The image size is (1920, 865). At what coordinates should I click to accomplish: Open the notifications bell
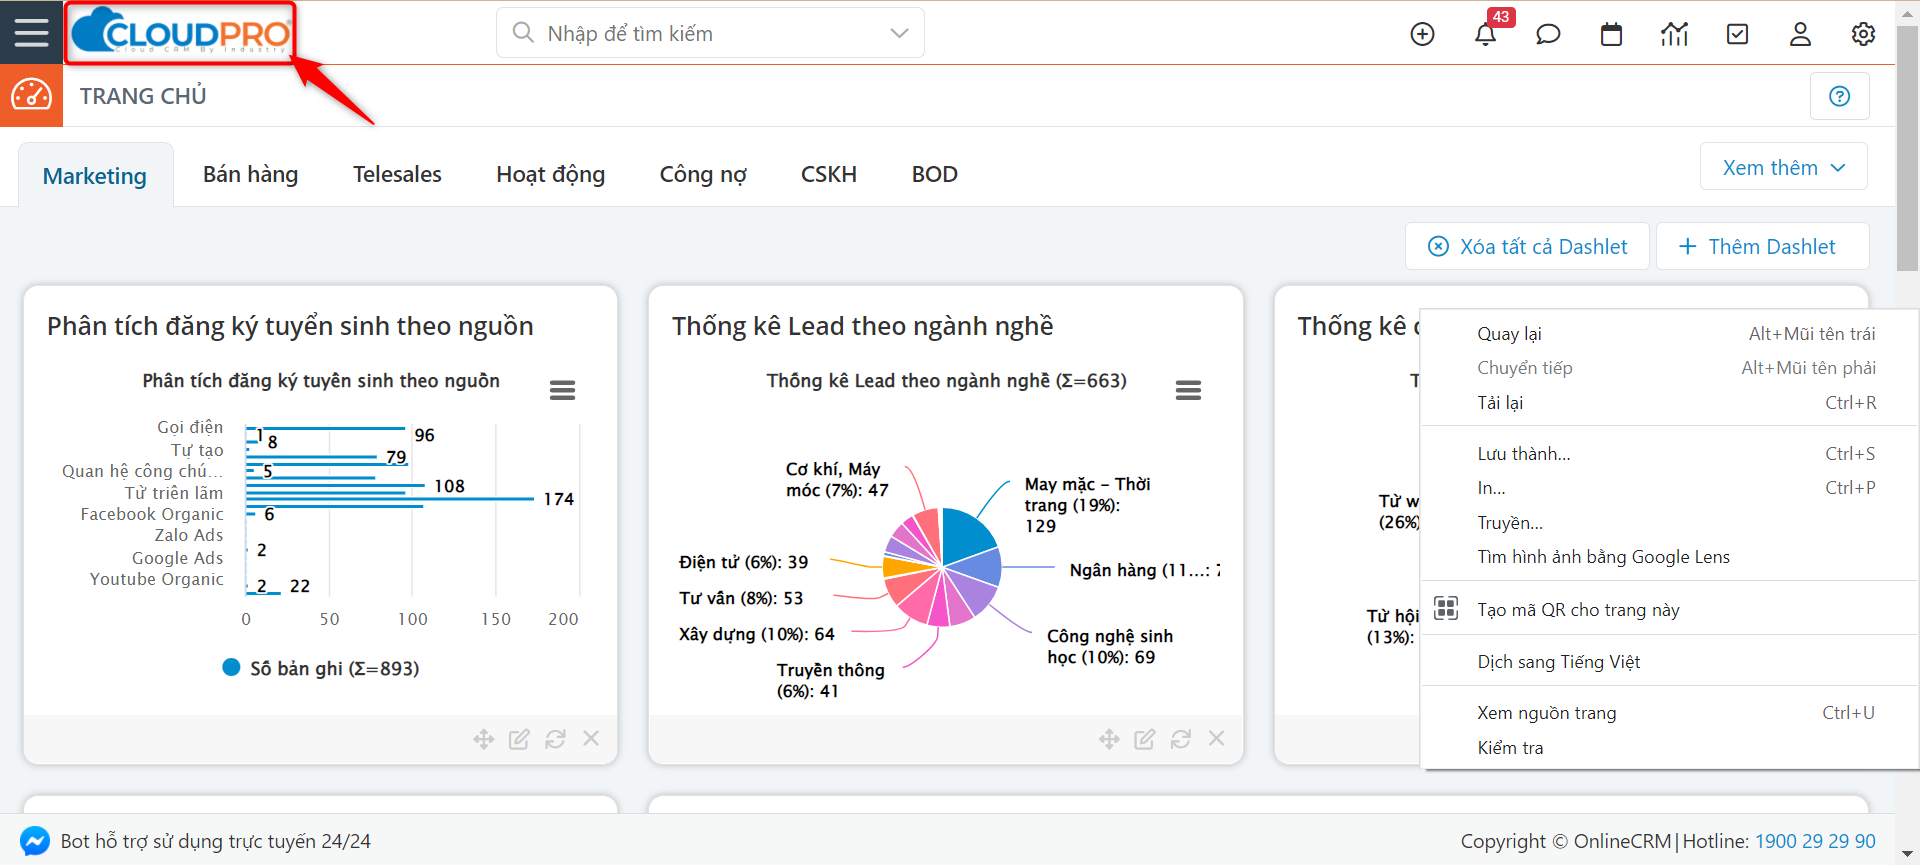click(x=1485, y=34)
